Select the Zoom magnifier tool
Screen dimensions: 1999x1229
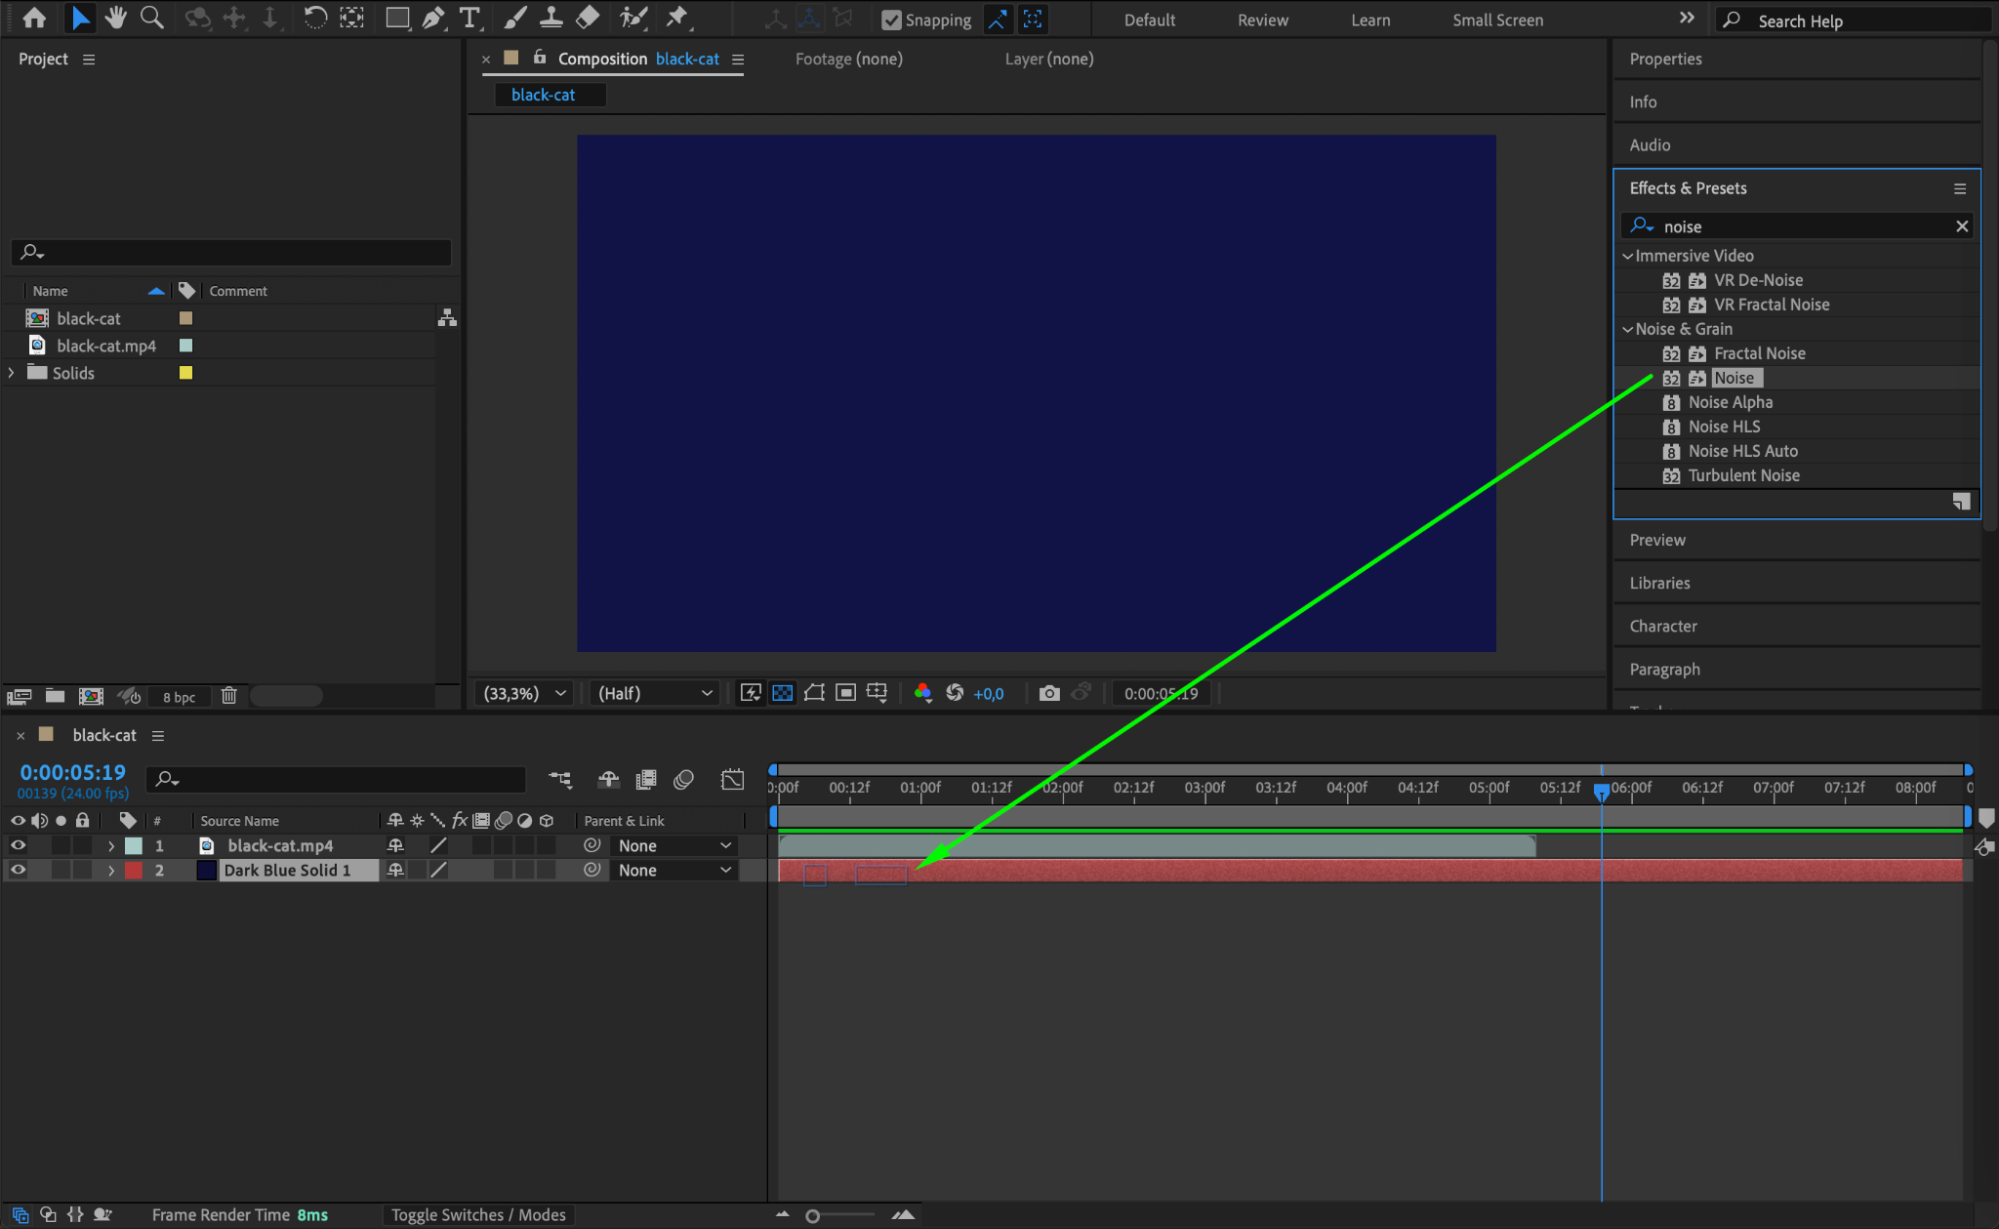152,17
